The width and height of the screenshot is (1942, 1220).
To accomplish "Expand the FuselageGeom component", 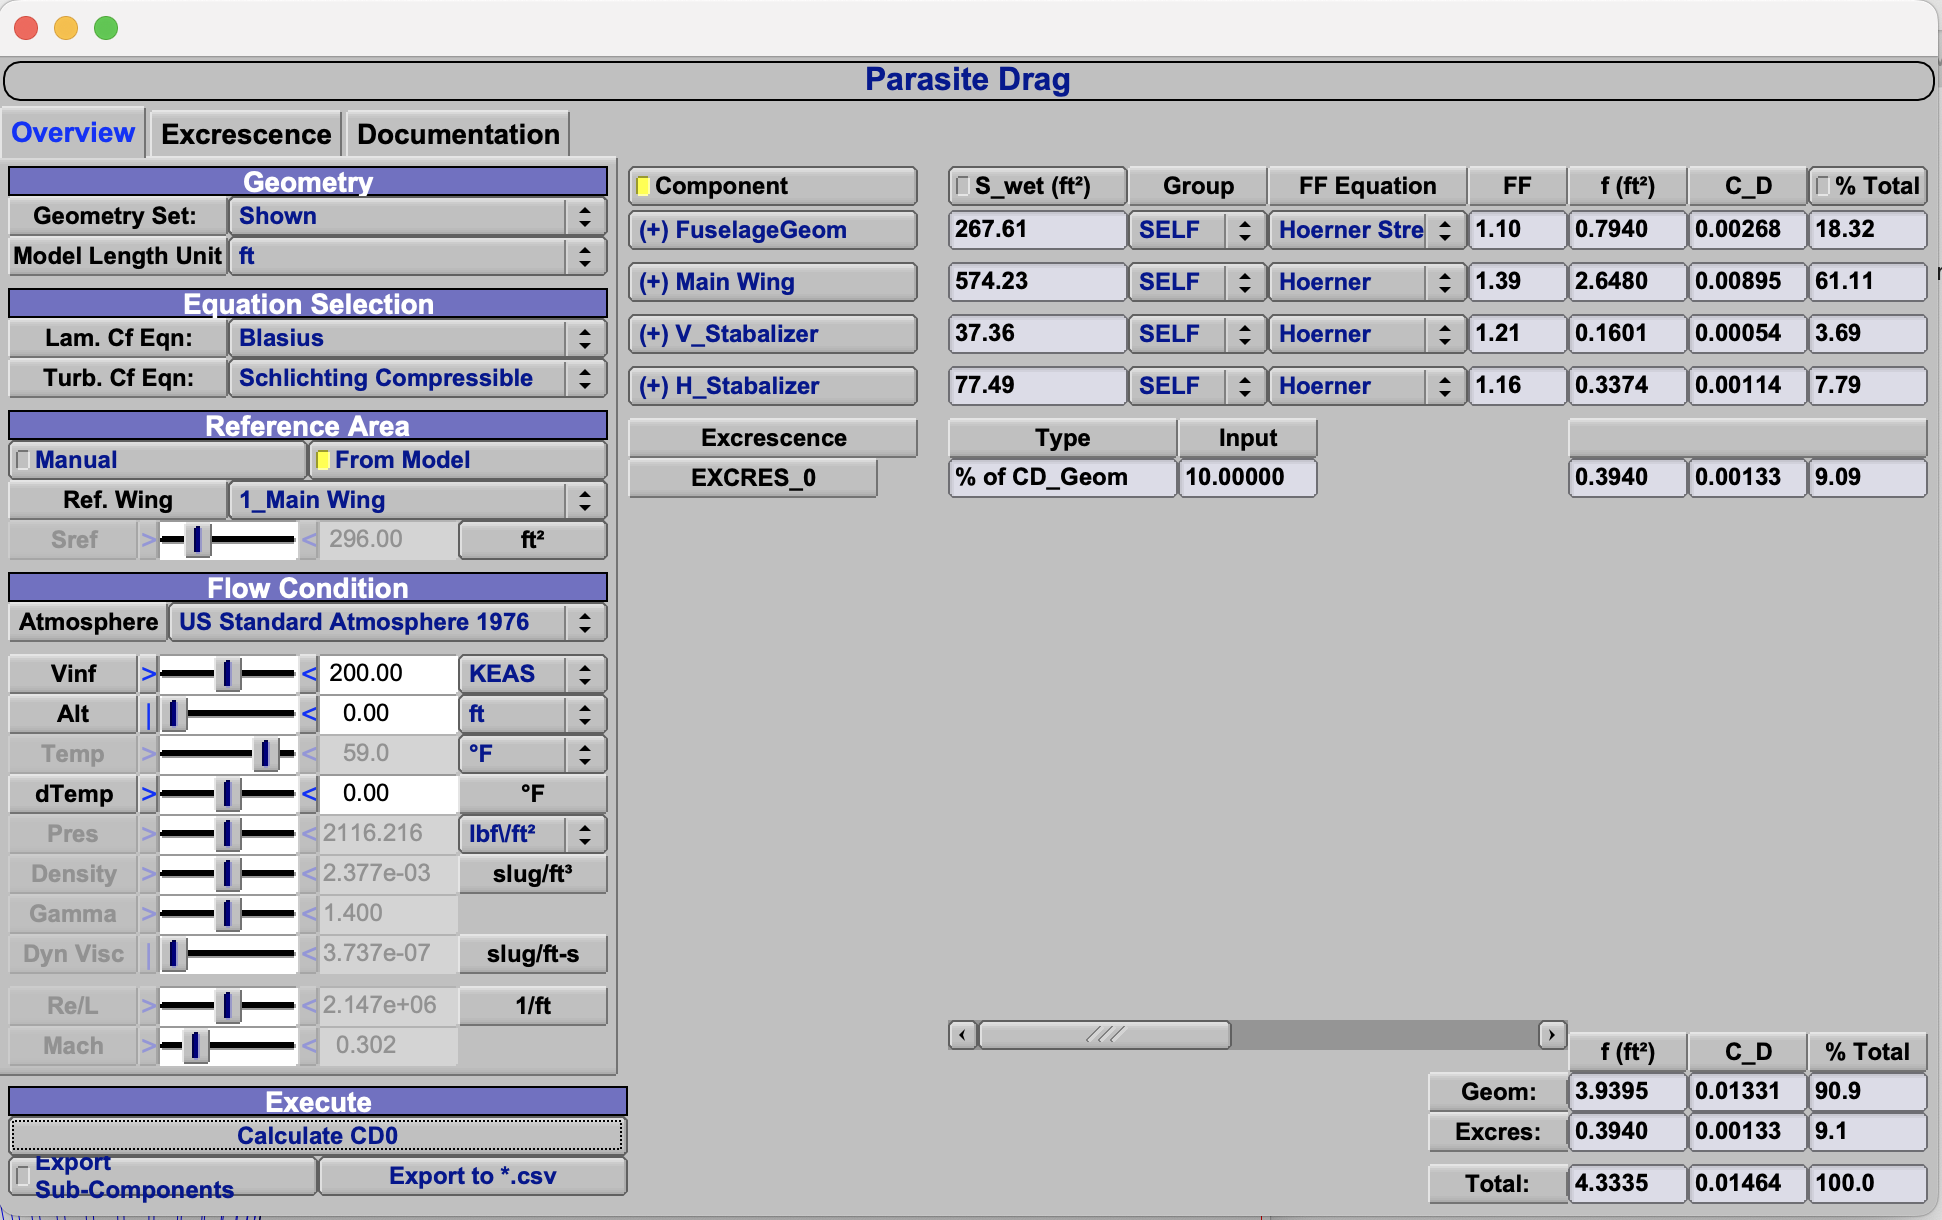I will (651, 230).
